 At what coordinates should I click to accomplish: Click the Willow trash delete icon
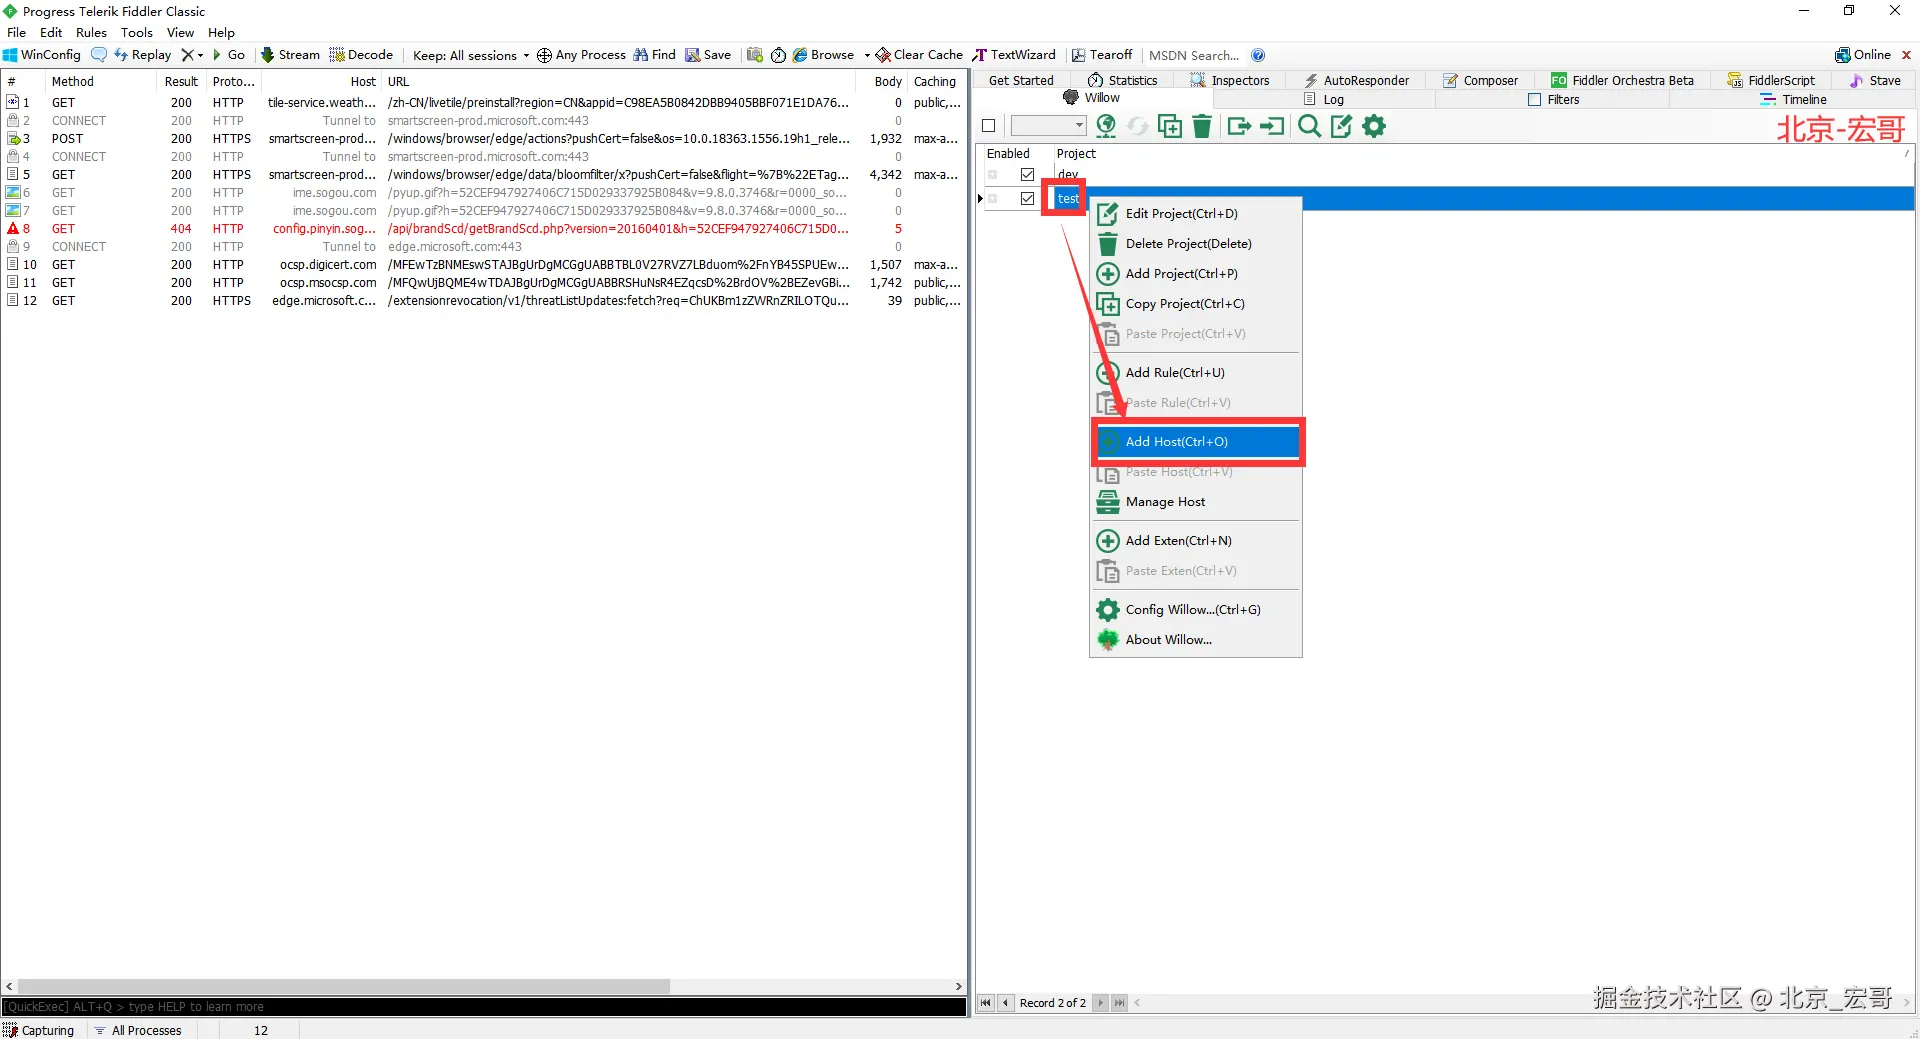click(1202, 126)
